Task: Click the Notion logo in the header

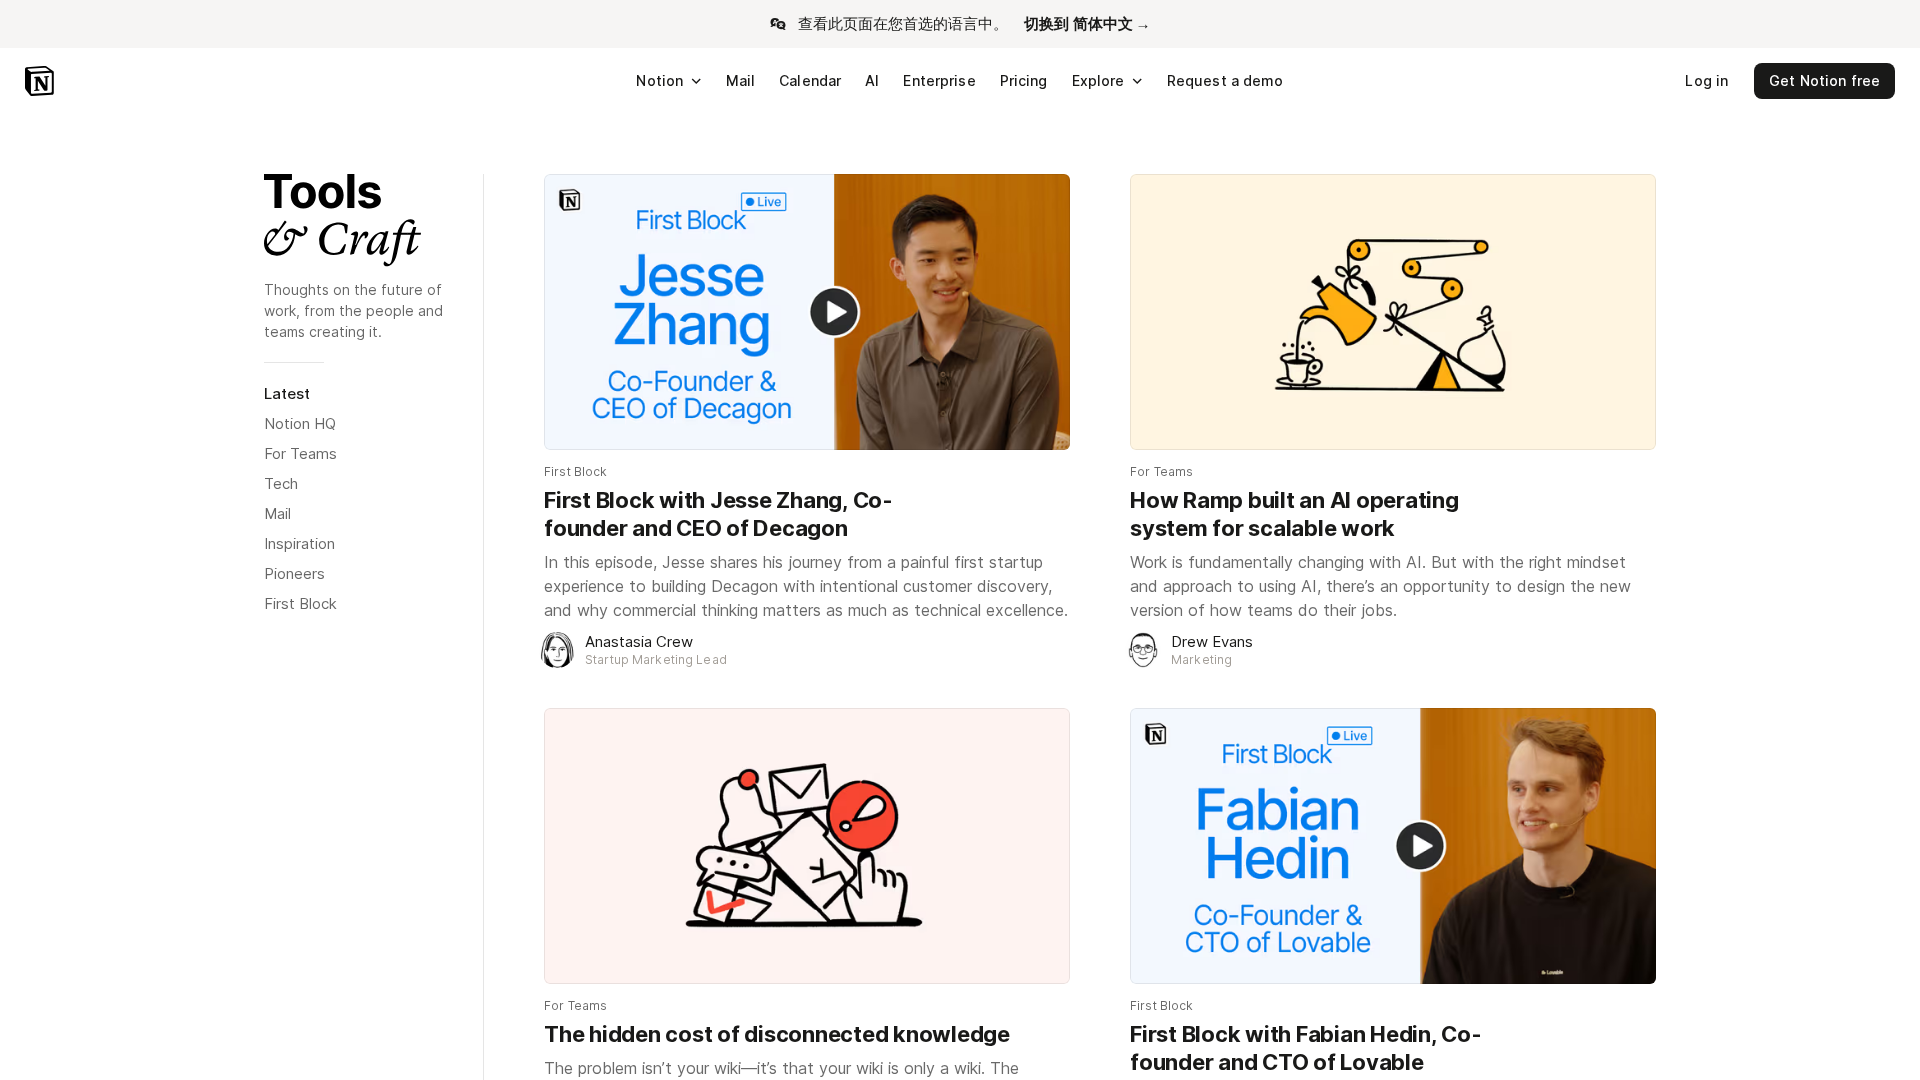Action: coord(39,81)
